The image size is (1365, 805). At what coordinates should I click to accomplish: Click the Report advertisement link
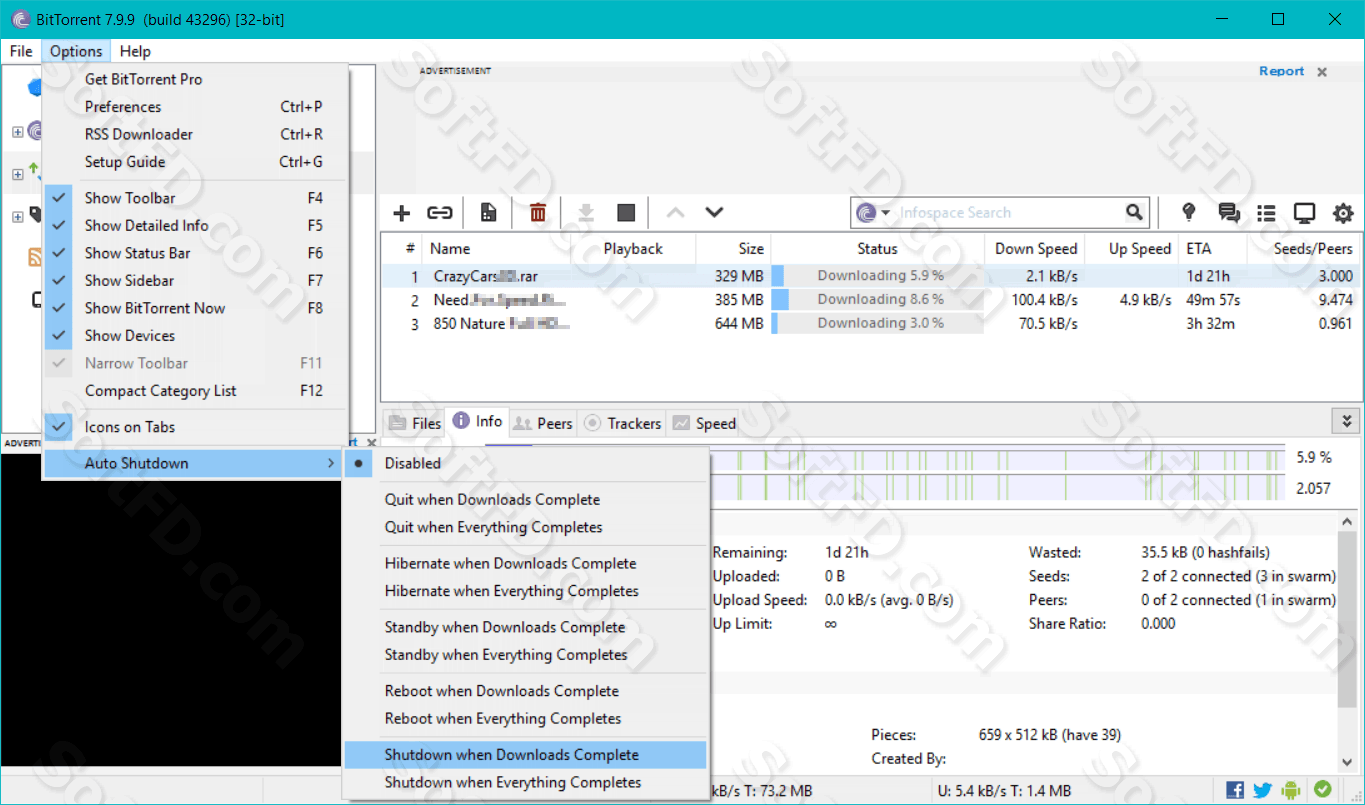point(1281,71)
